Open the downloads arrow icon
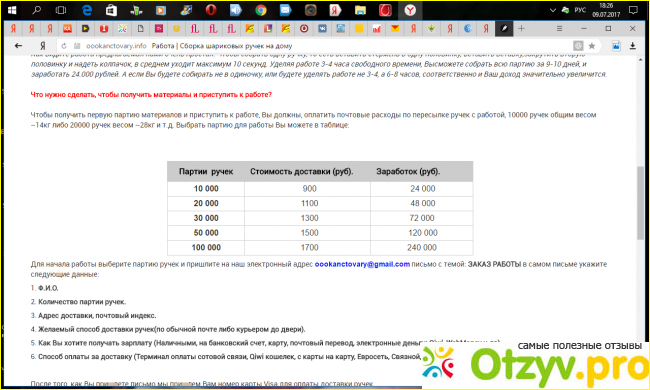 click(x=633, y=46)
